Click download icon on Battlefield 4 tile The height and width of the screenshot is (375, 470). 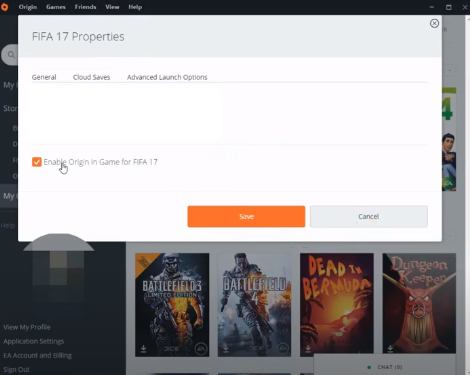[226, 349]
